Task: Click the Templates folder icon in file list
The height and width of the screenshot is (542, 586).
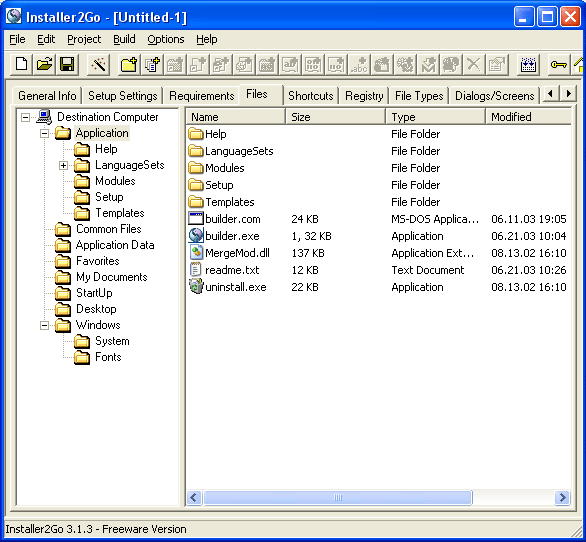Action: (x=195, y=201)
